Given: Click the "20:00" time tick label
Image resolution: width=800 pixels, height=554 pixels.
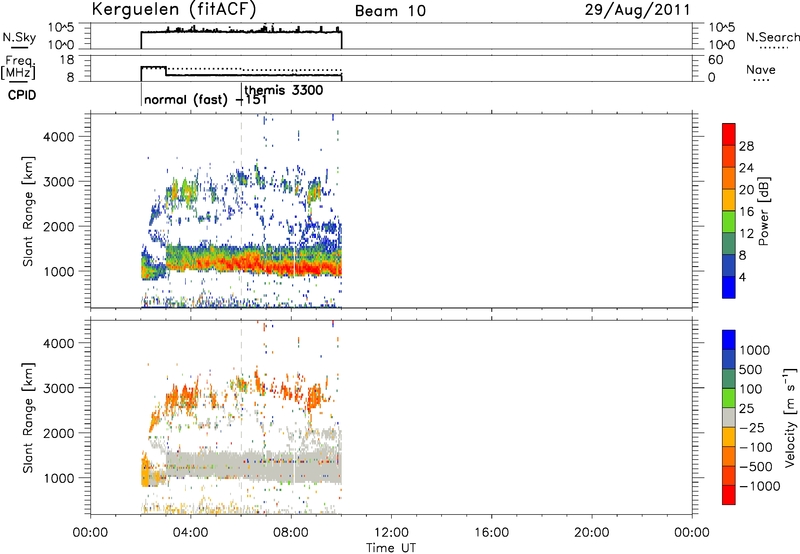Looking at the screenshot, I should point(591,533).
